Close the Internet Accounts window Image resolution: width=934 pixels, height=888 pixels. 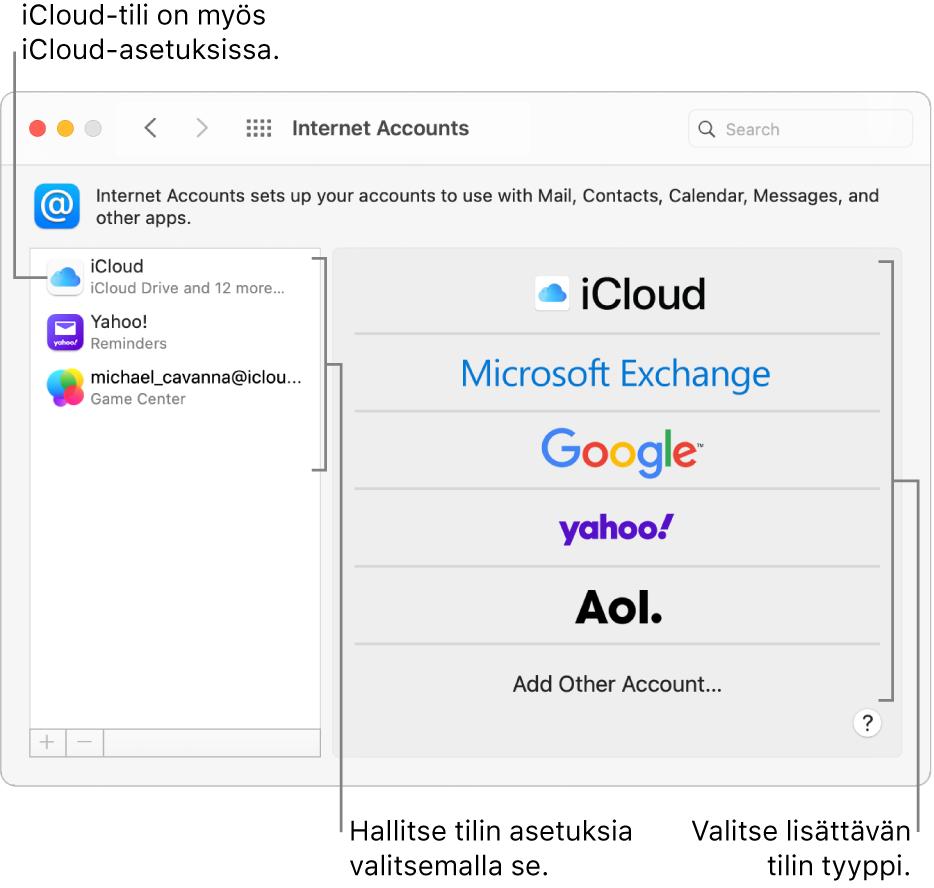[38, 128]
